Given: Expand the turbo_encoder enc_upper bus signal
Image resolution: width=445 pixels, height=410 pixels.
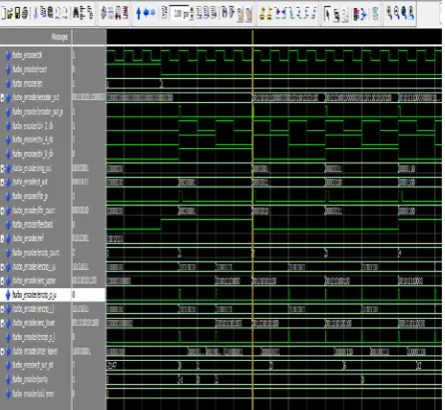Looking at the screenshot, I should click(2, 281).
